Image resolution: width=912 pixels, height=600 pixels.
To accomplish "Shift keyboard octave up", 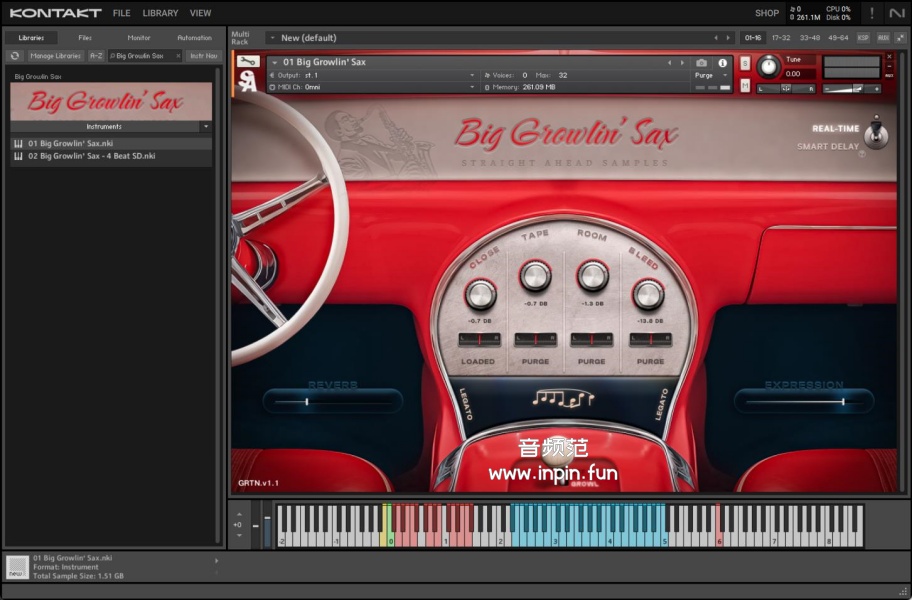I will click(x=239, y=515).
